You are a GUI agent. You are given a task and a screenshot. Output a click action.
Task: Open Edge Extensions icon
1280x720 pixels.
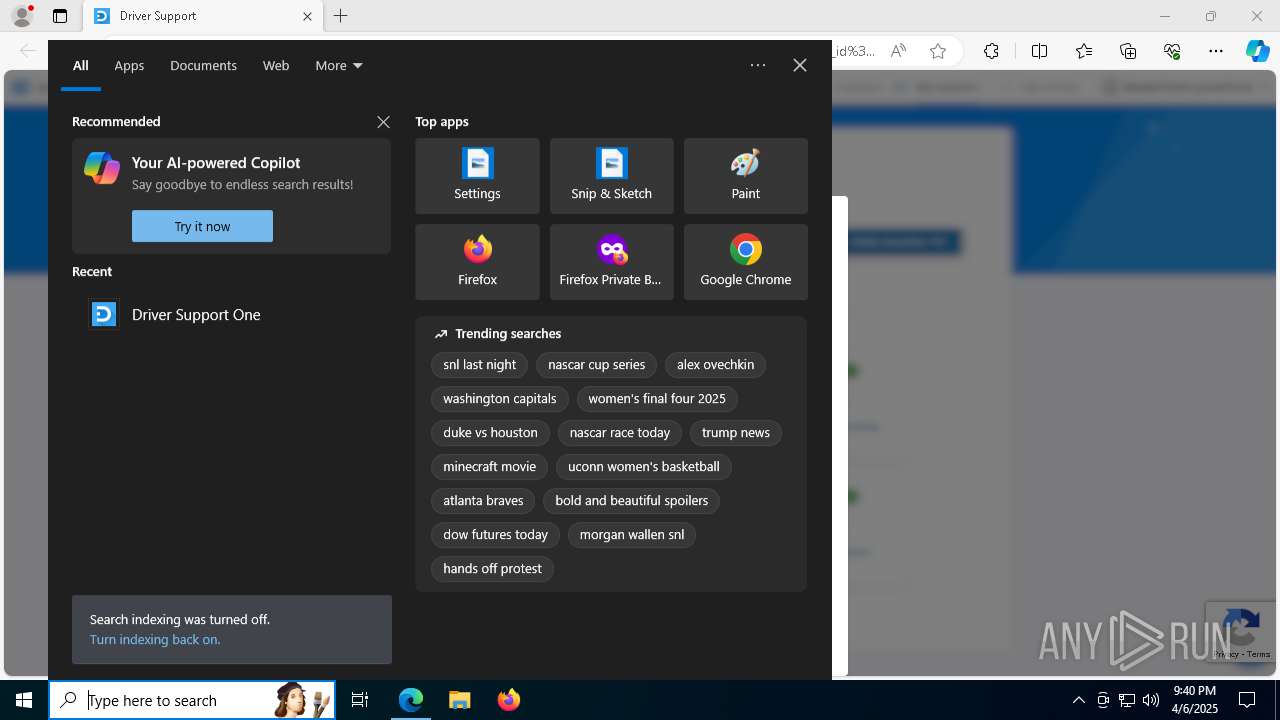[991, 51]
